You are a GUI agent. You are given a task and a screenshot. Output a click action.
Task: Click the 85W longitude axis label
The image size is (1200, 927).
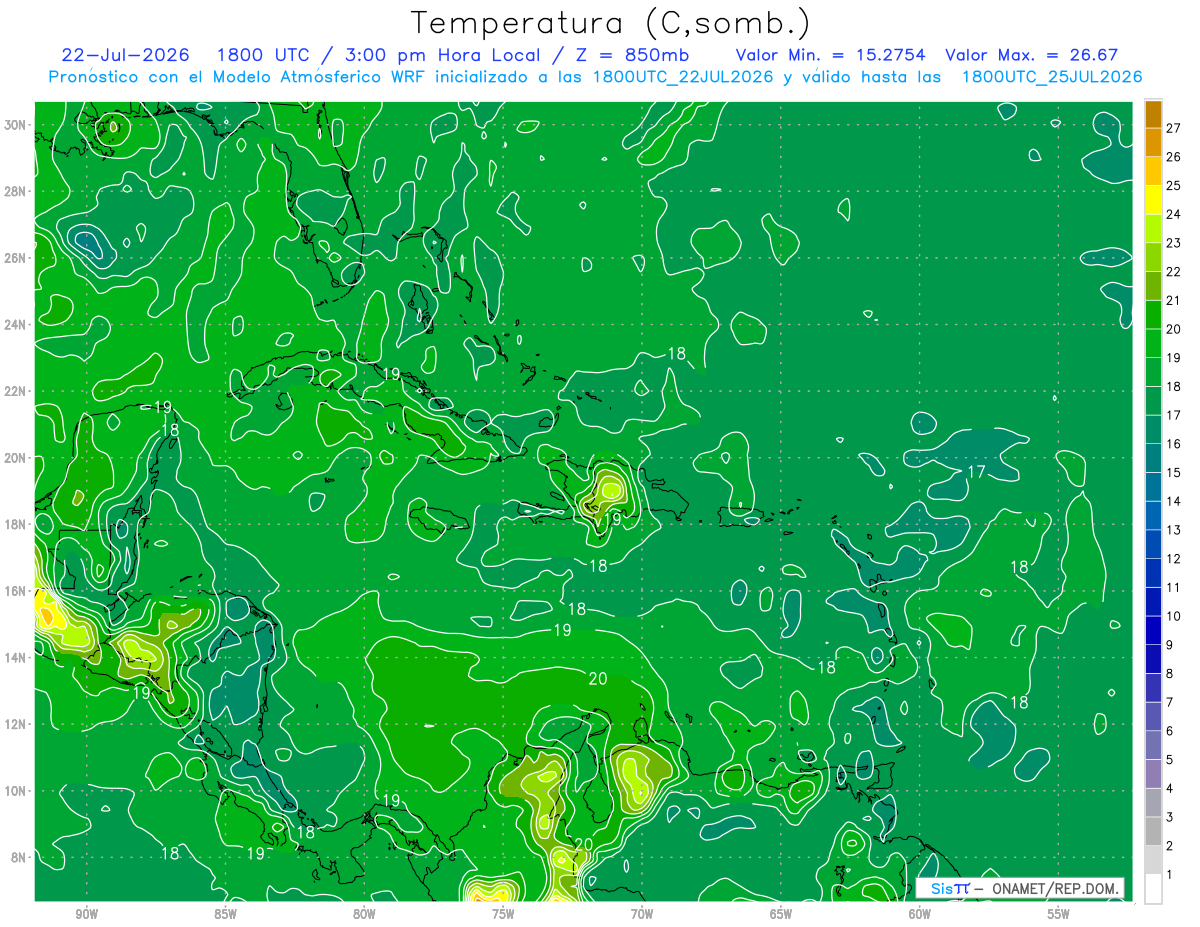(225, 914)
